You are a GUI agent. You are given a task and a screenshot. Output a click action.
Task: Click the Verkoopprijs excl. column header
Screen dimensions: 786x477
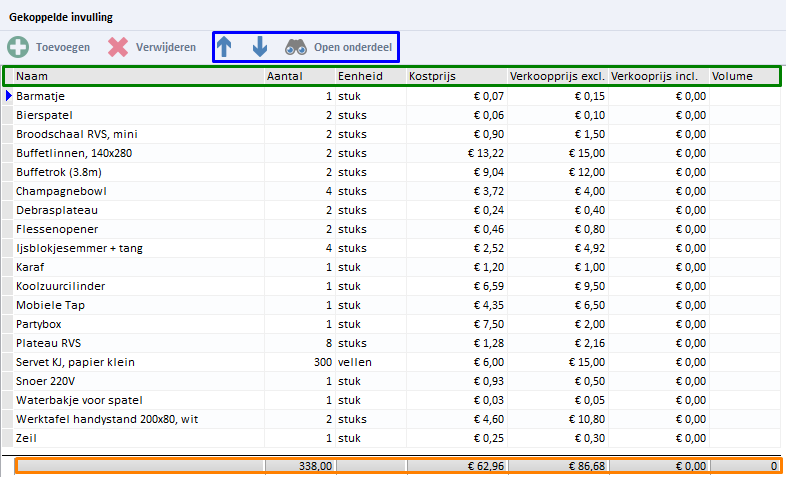pos(557,76)
